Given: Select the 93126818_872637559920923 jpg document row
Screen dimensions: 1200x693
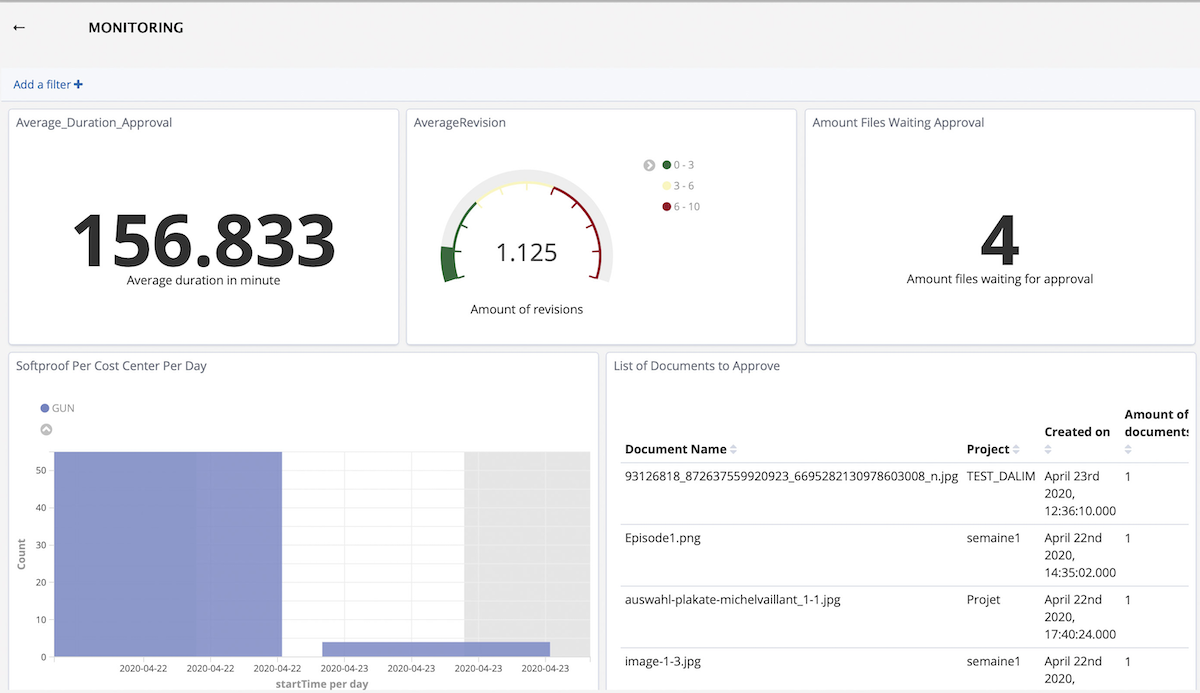Looking at the screenshot, I should click(905, 494).
